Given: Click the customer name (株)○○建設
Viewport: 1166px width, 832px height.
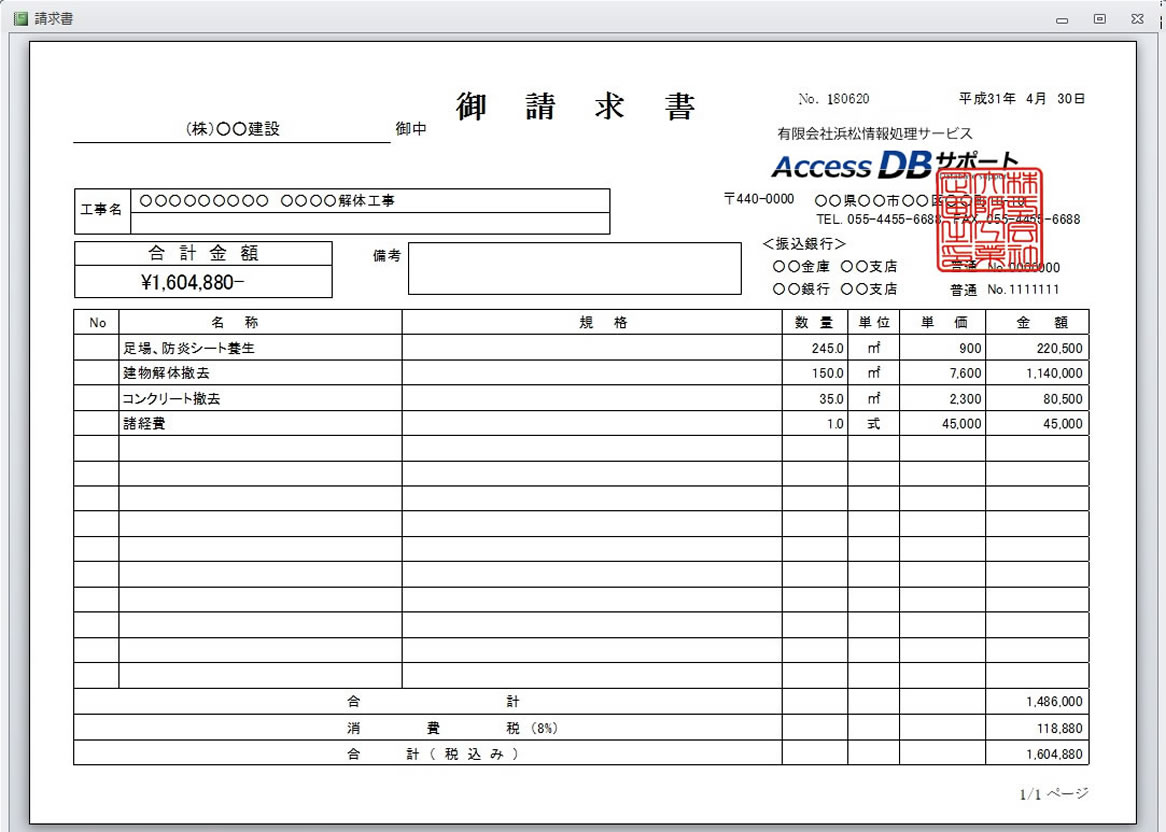Looking at the screenshot, I should tap(232, 130).
